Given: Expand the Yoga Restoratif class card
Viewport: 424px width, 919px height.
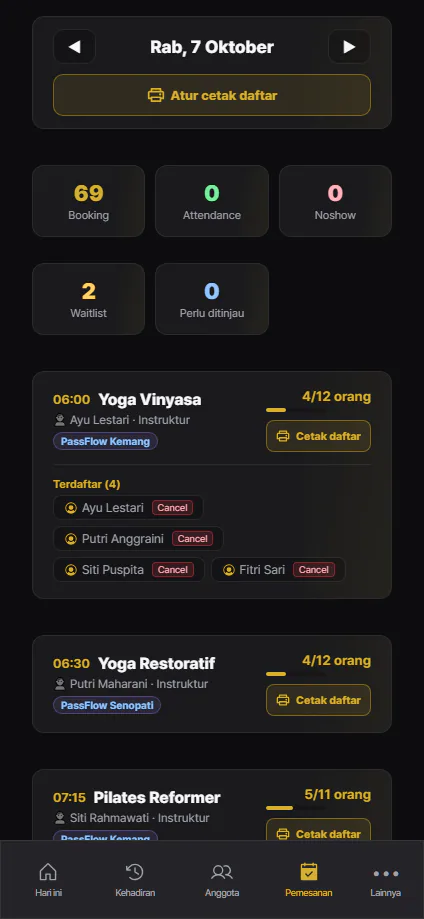Looking at the screenshot, I should tap(212, 684).
